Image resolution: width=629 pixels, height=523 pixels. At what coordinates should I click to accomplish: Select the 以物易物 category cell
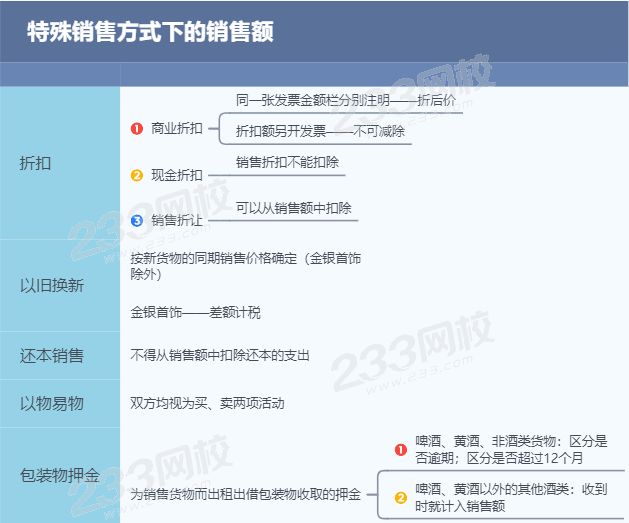(52, 403)
